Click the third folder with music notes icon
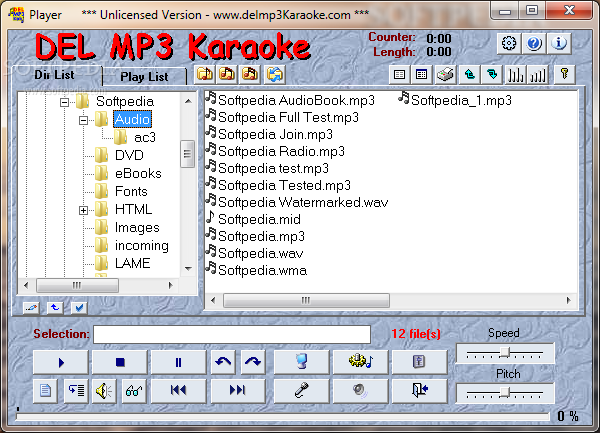Screen dimensions: 600x433 click(x=250, y=74)
